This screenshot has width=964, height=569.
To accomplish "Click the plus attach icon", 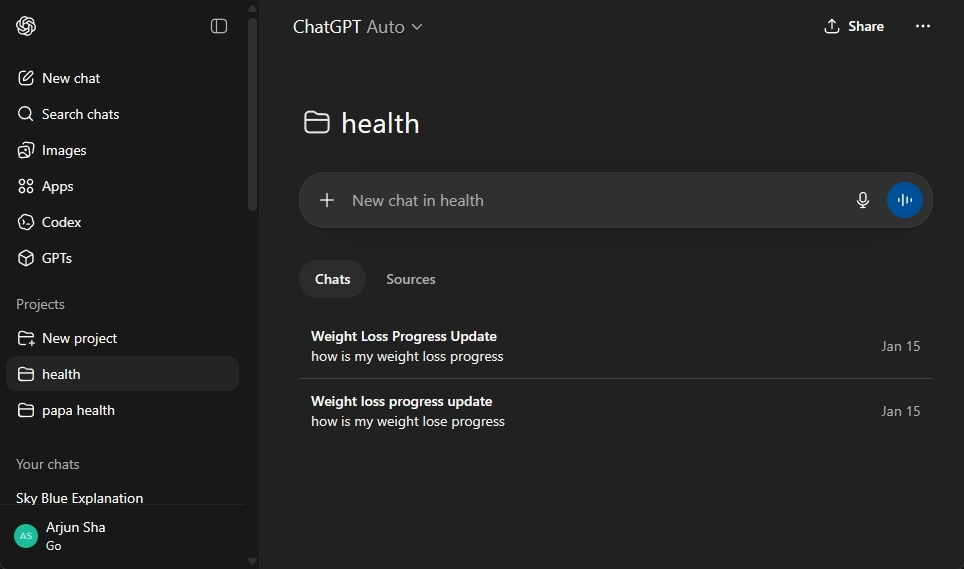I will click(327, 200).
